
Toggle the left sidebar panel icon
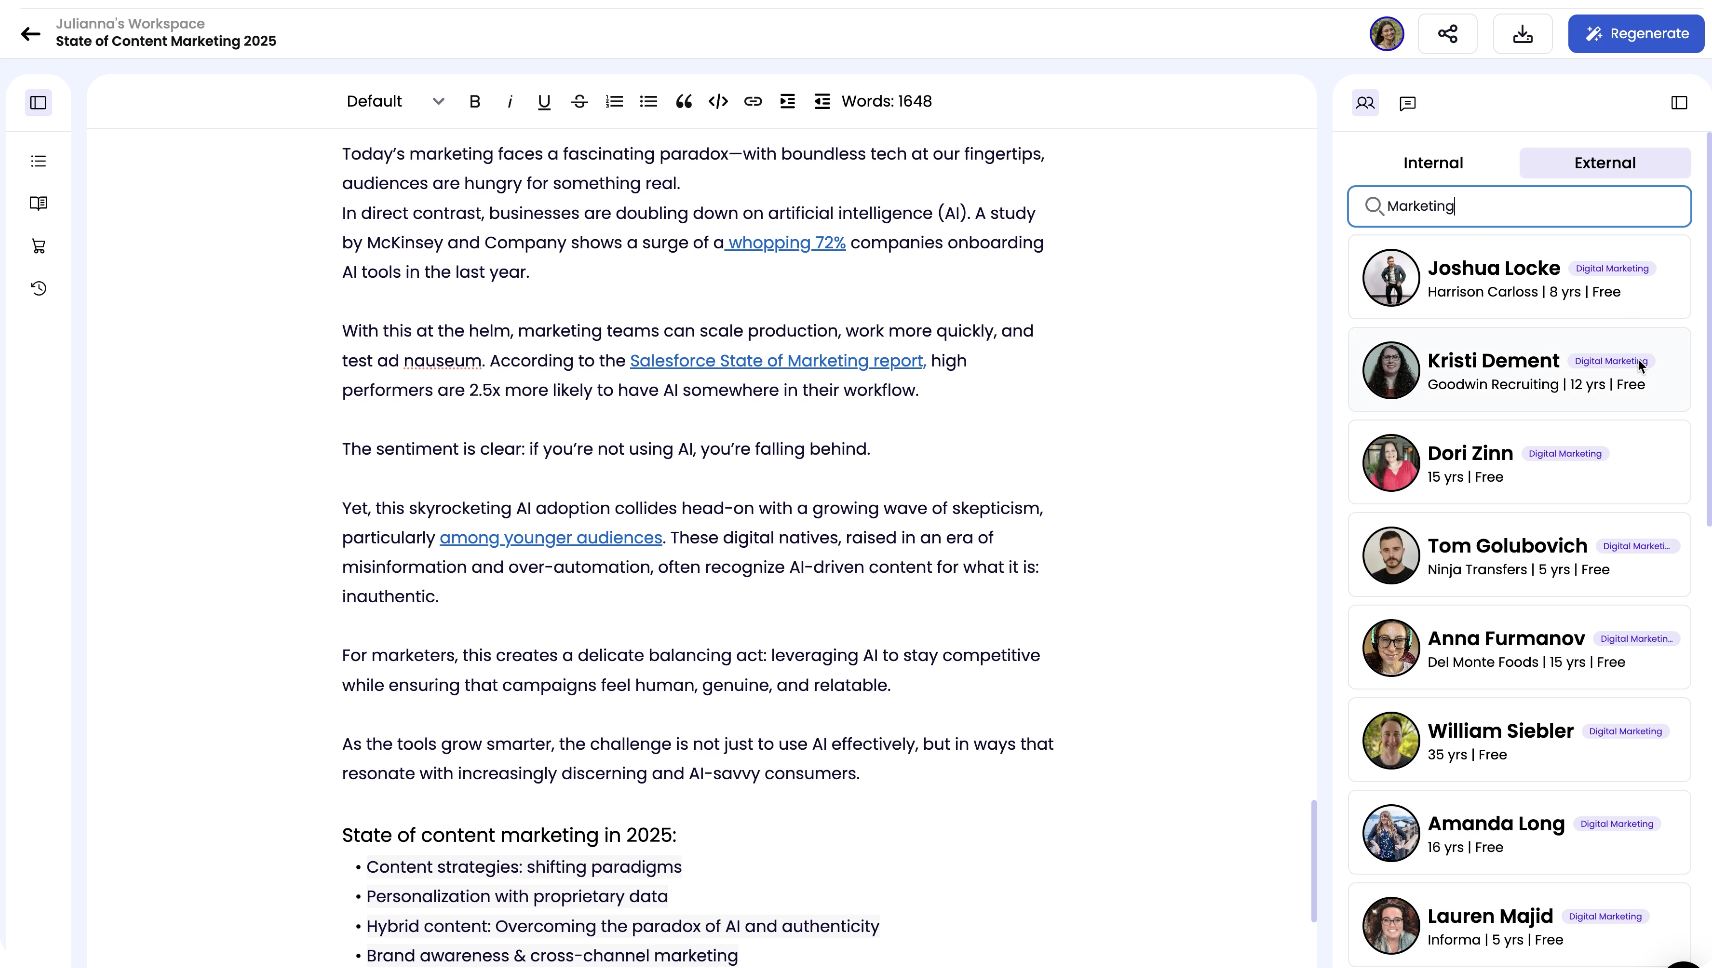coord(39,102)
